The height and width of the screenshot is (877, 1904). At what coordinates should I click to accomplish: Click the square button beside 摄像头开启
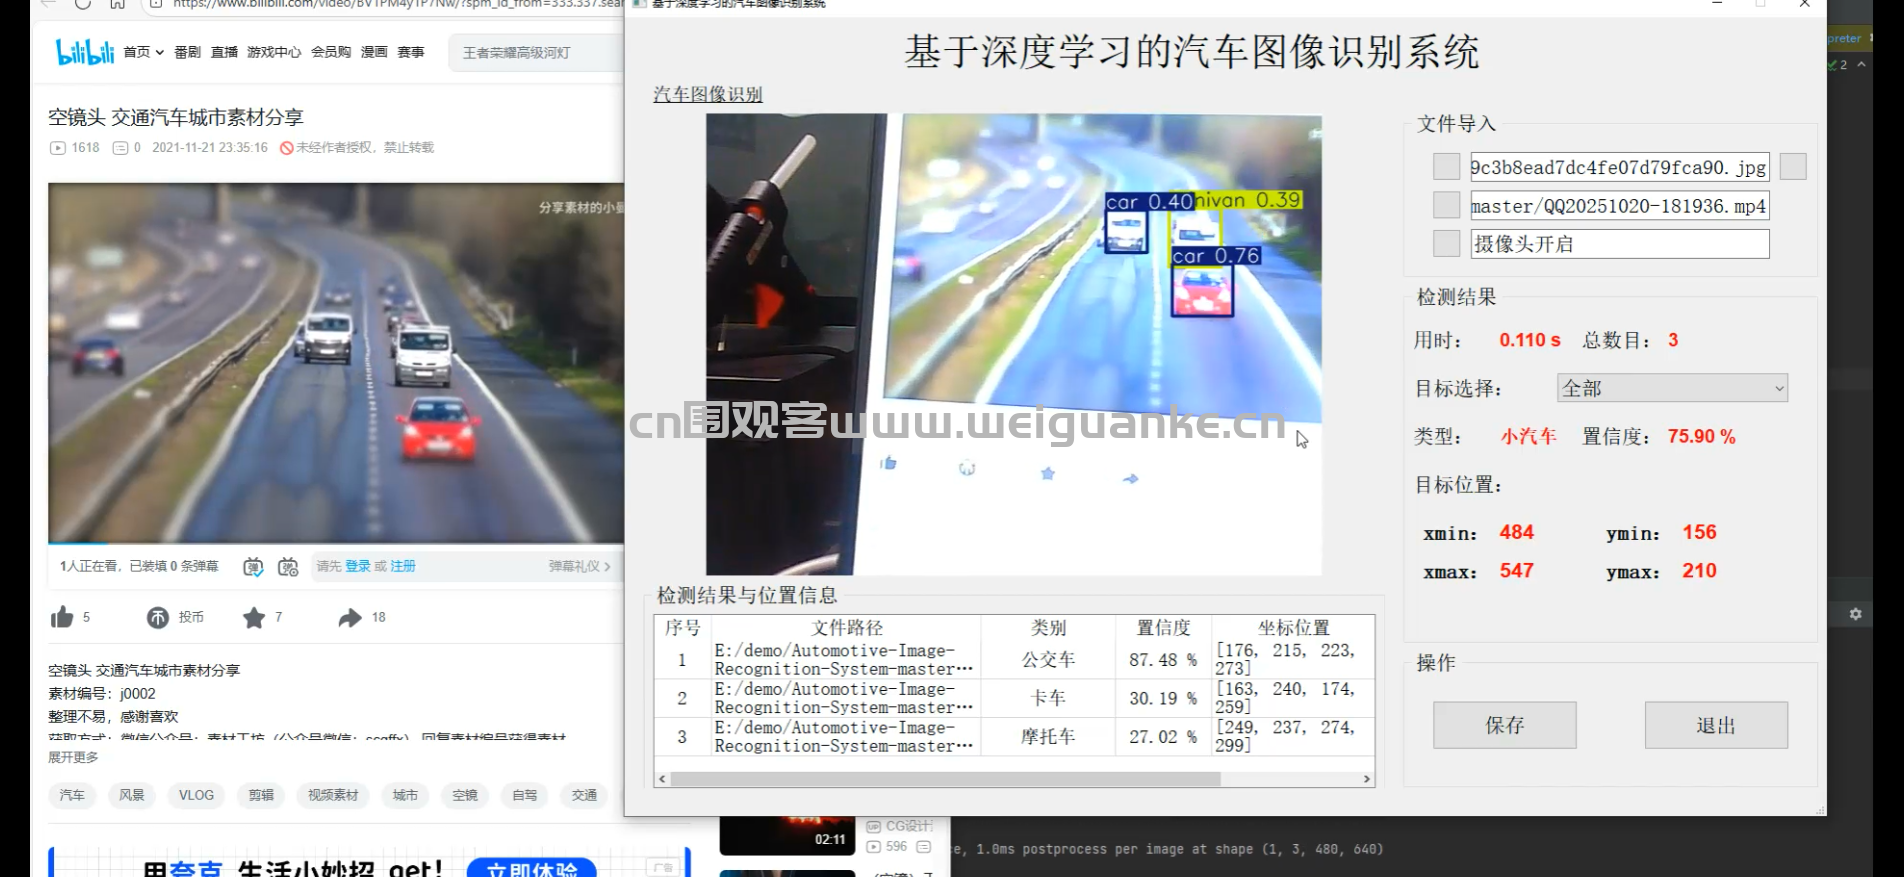1446,243
